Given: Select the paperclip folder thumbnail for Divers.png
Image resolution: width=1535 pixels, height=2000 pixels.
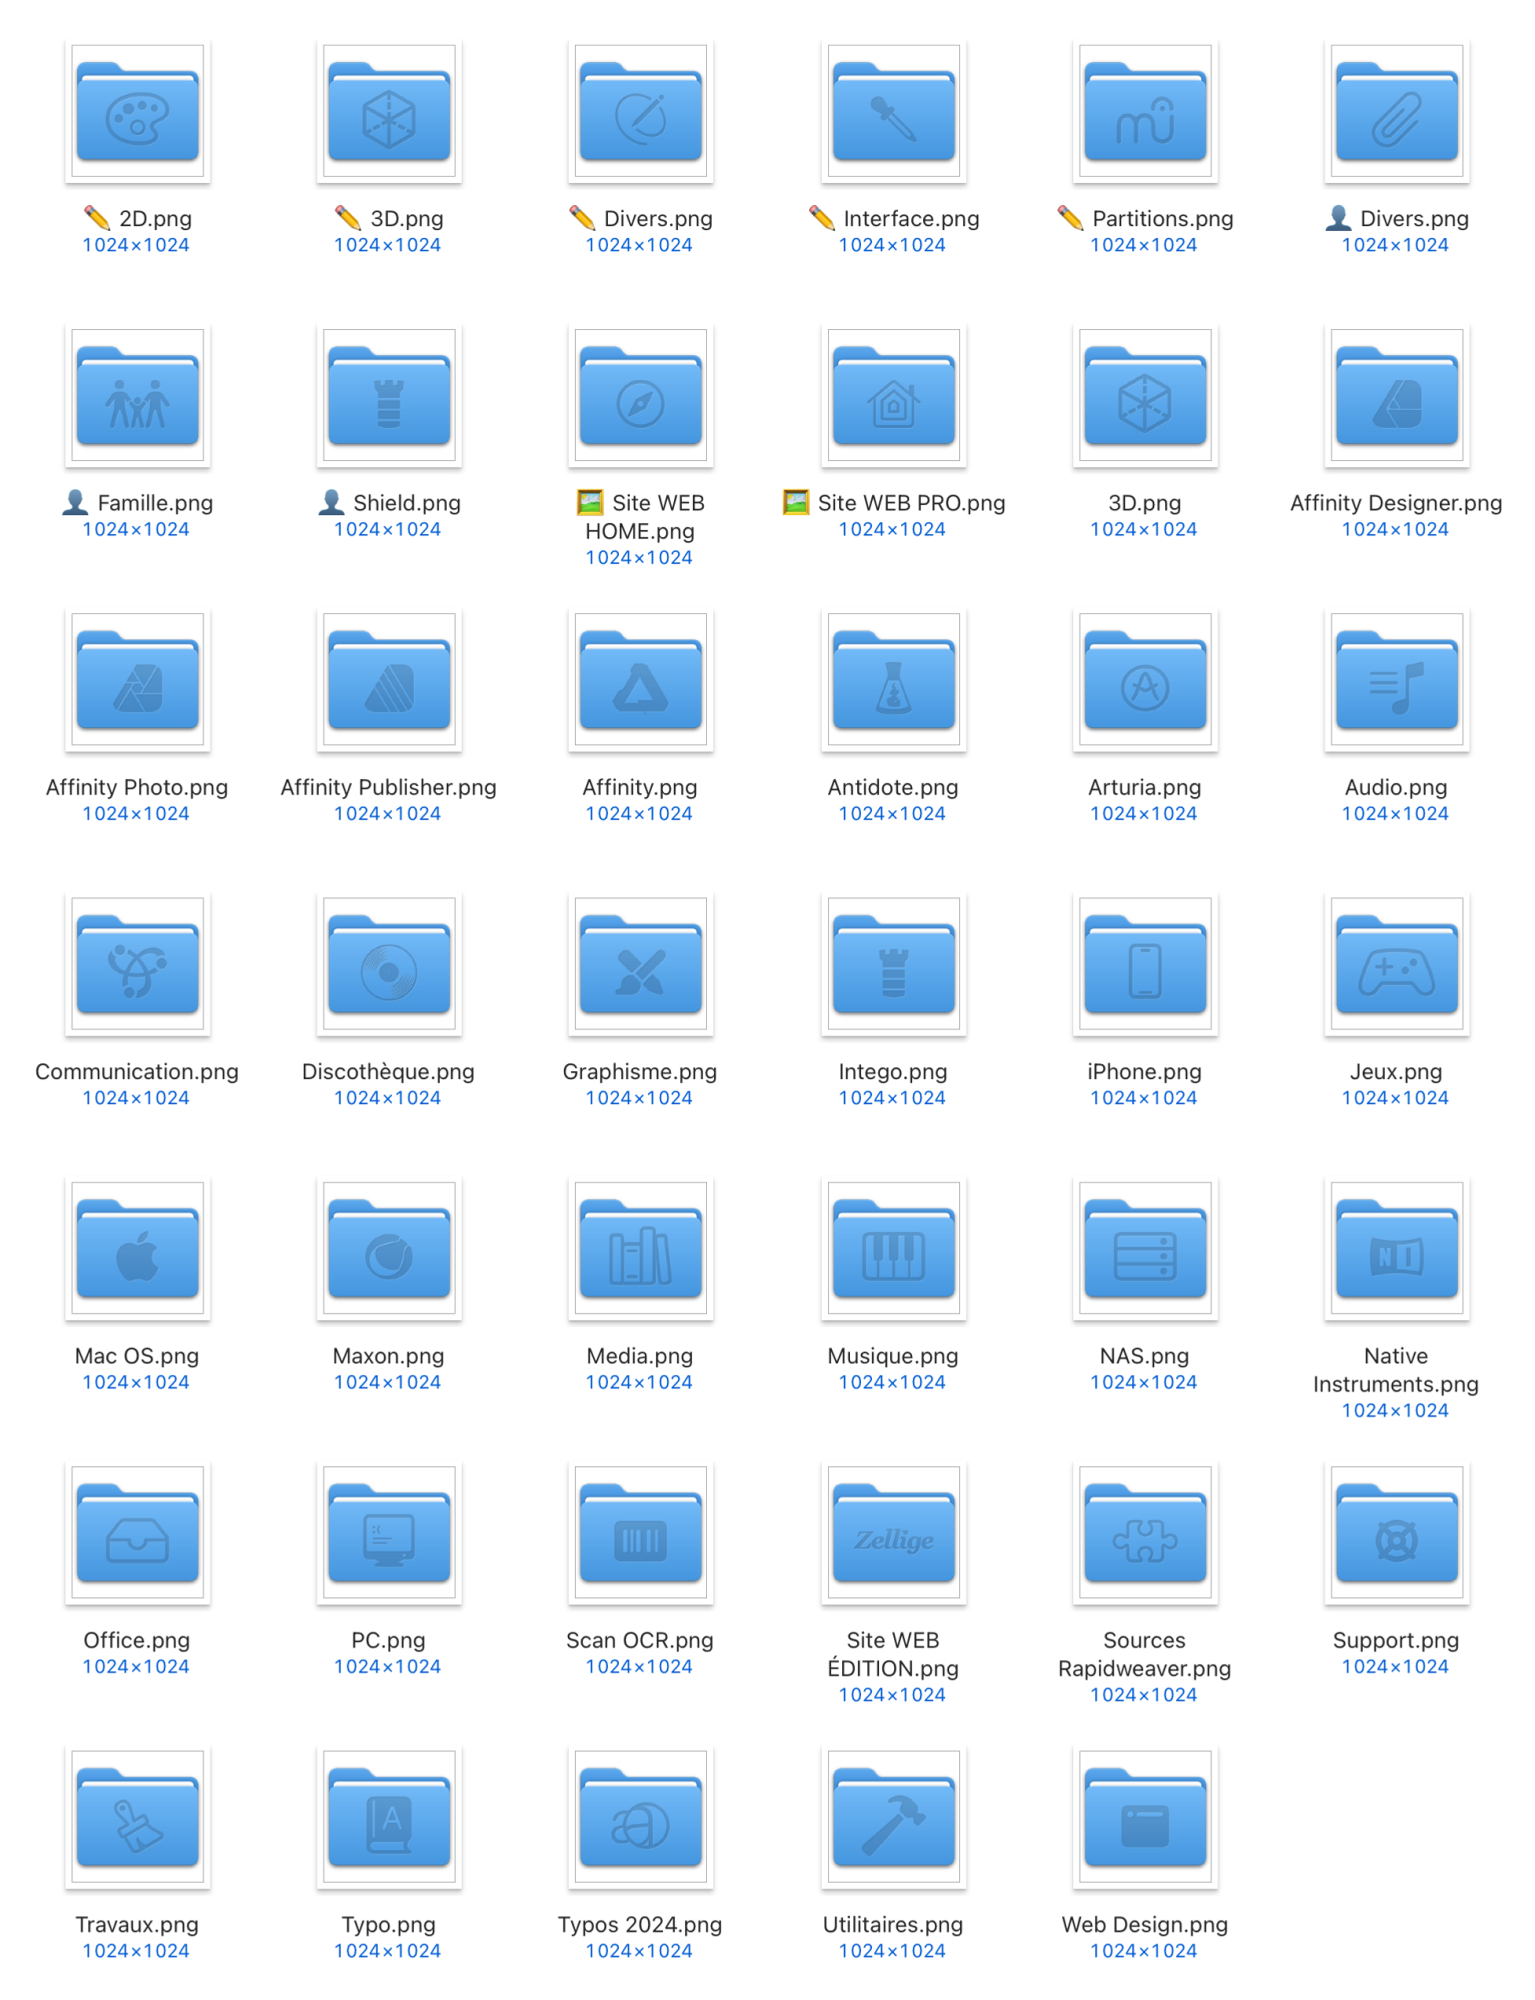Looking at the screenshot, I should tap(1397, 113).
